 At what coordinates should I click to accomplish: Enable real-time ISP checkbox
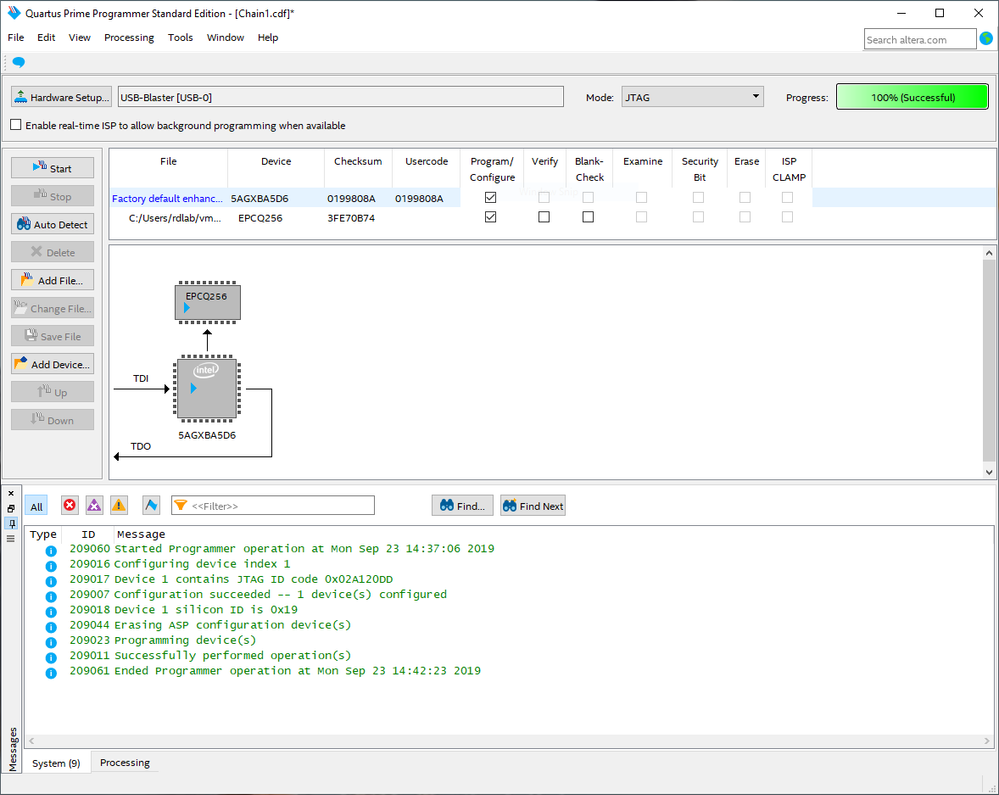point(16,126)
